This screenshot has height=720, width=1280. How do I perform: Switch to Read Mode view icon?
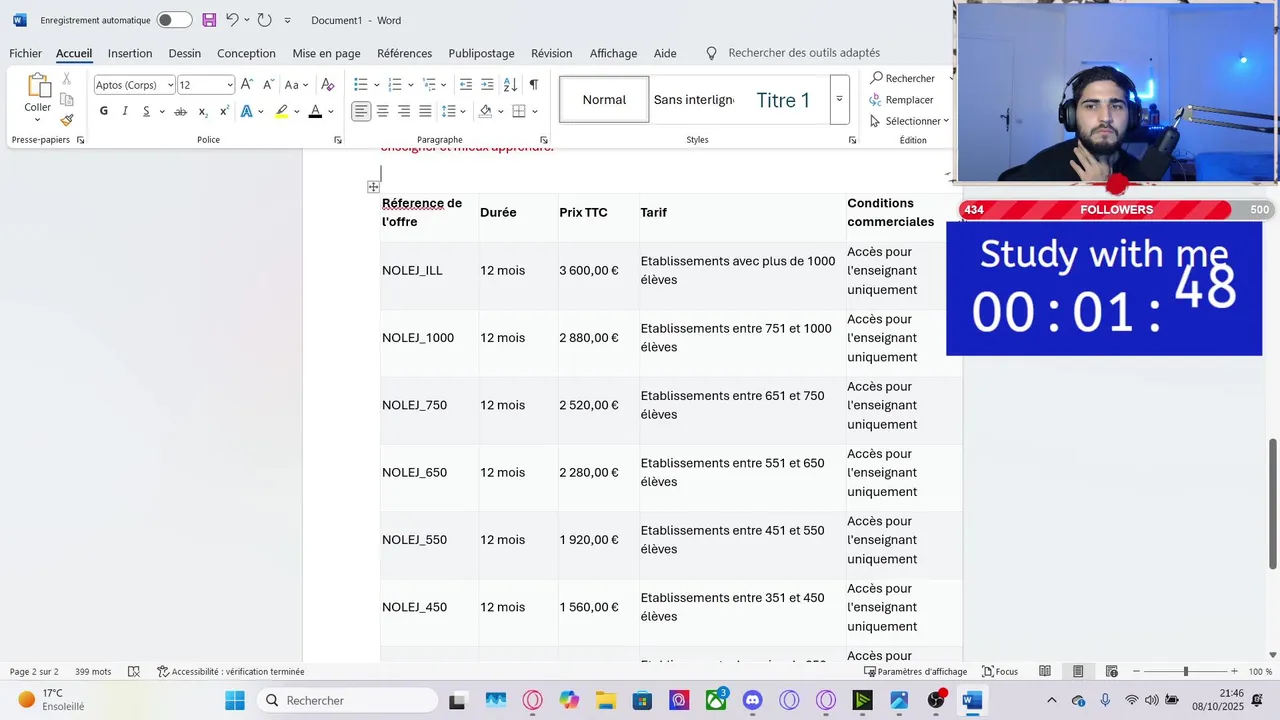click(1045, 672)
